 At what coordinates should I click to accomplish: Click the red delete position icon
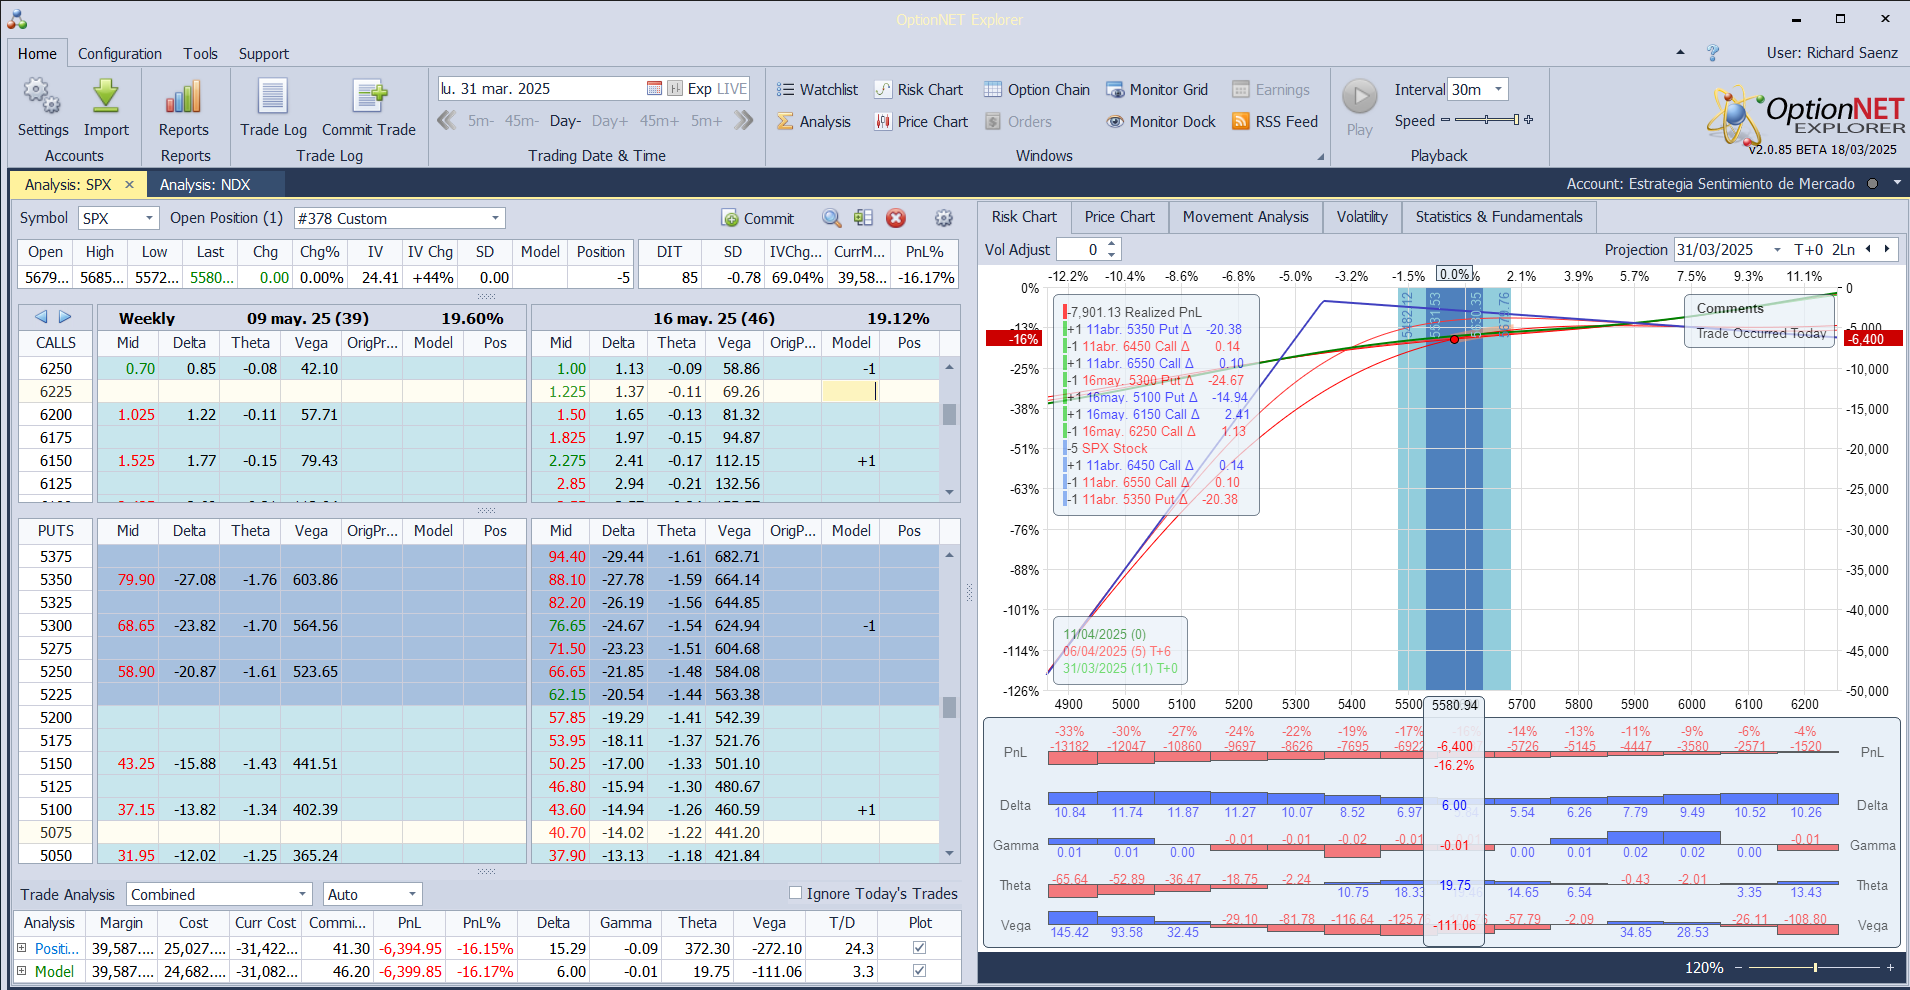pos(896,218)
